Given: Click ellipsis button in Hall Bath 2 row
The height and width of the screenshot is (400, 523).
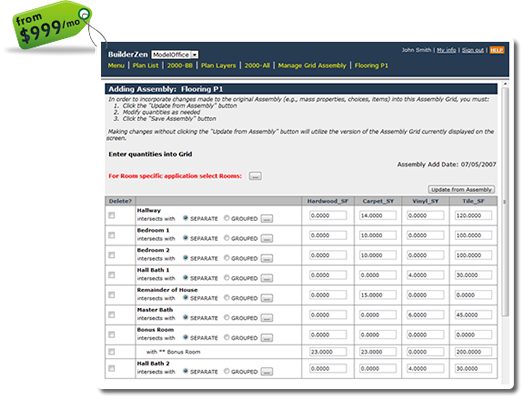Looking at the screenshot, I should point(267,372).
